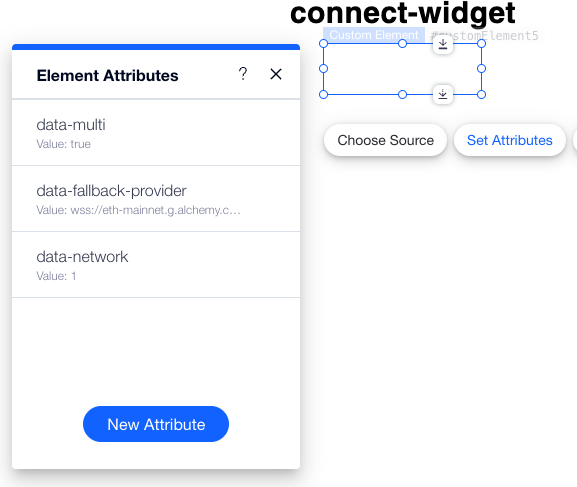Click the top-left resize handle of custom element

[x=323, y=44]
